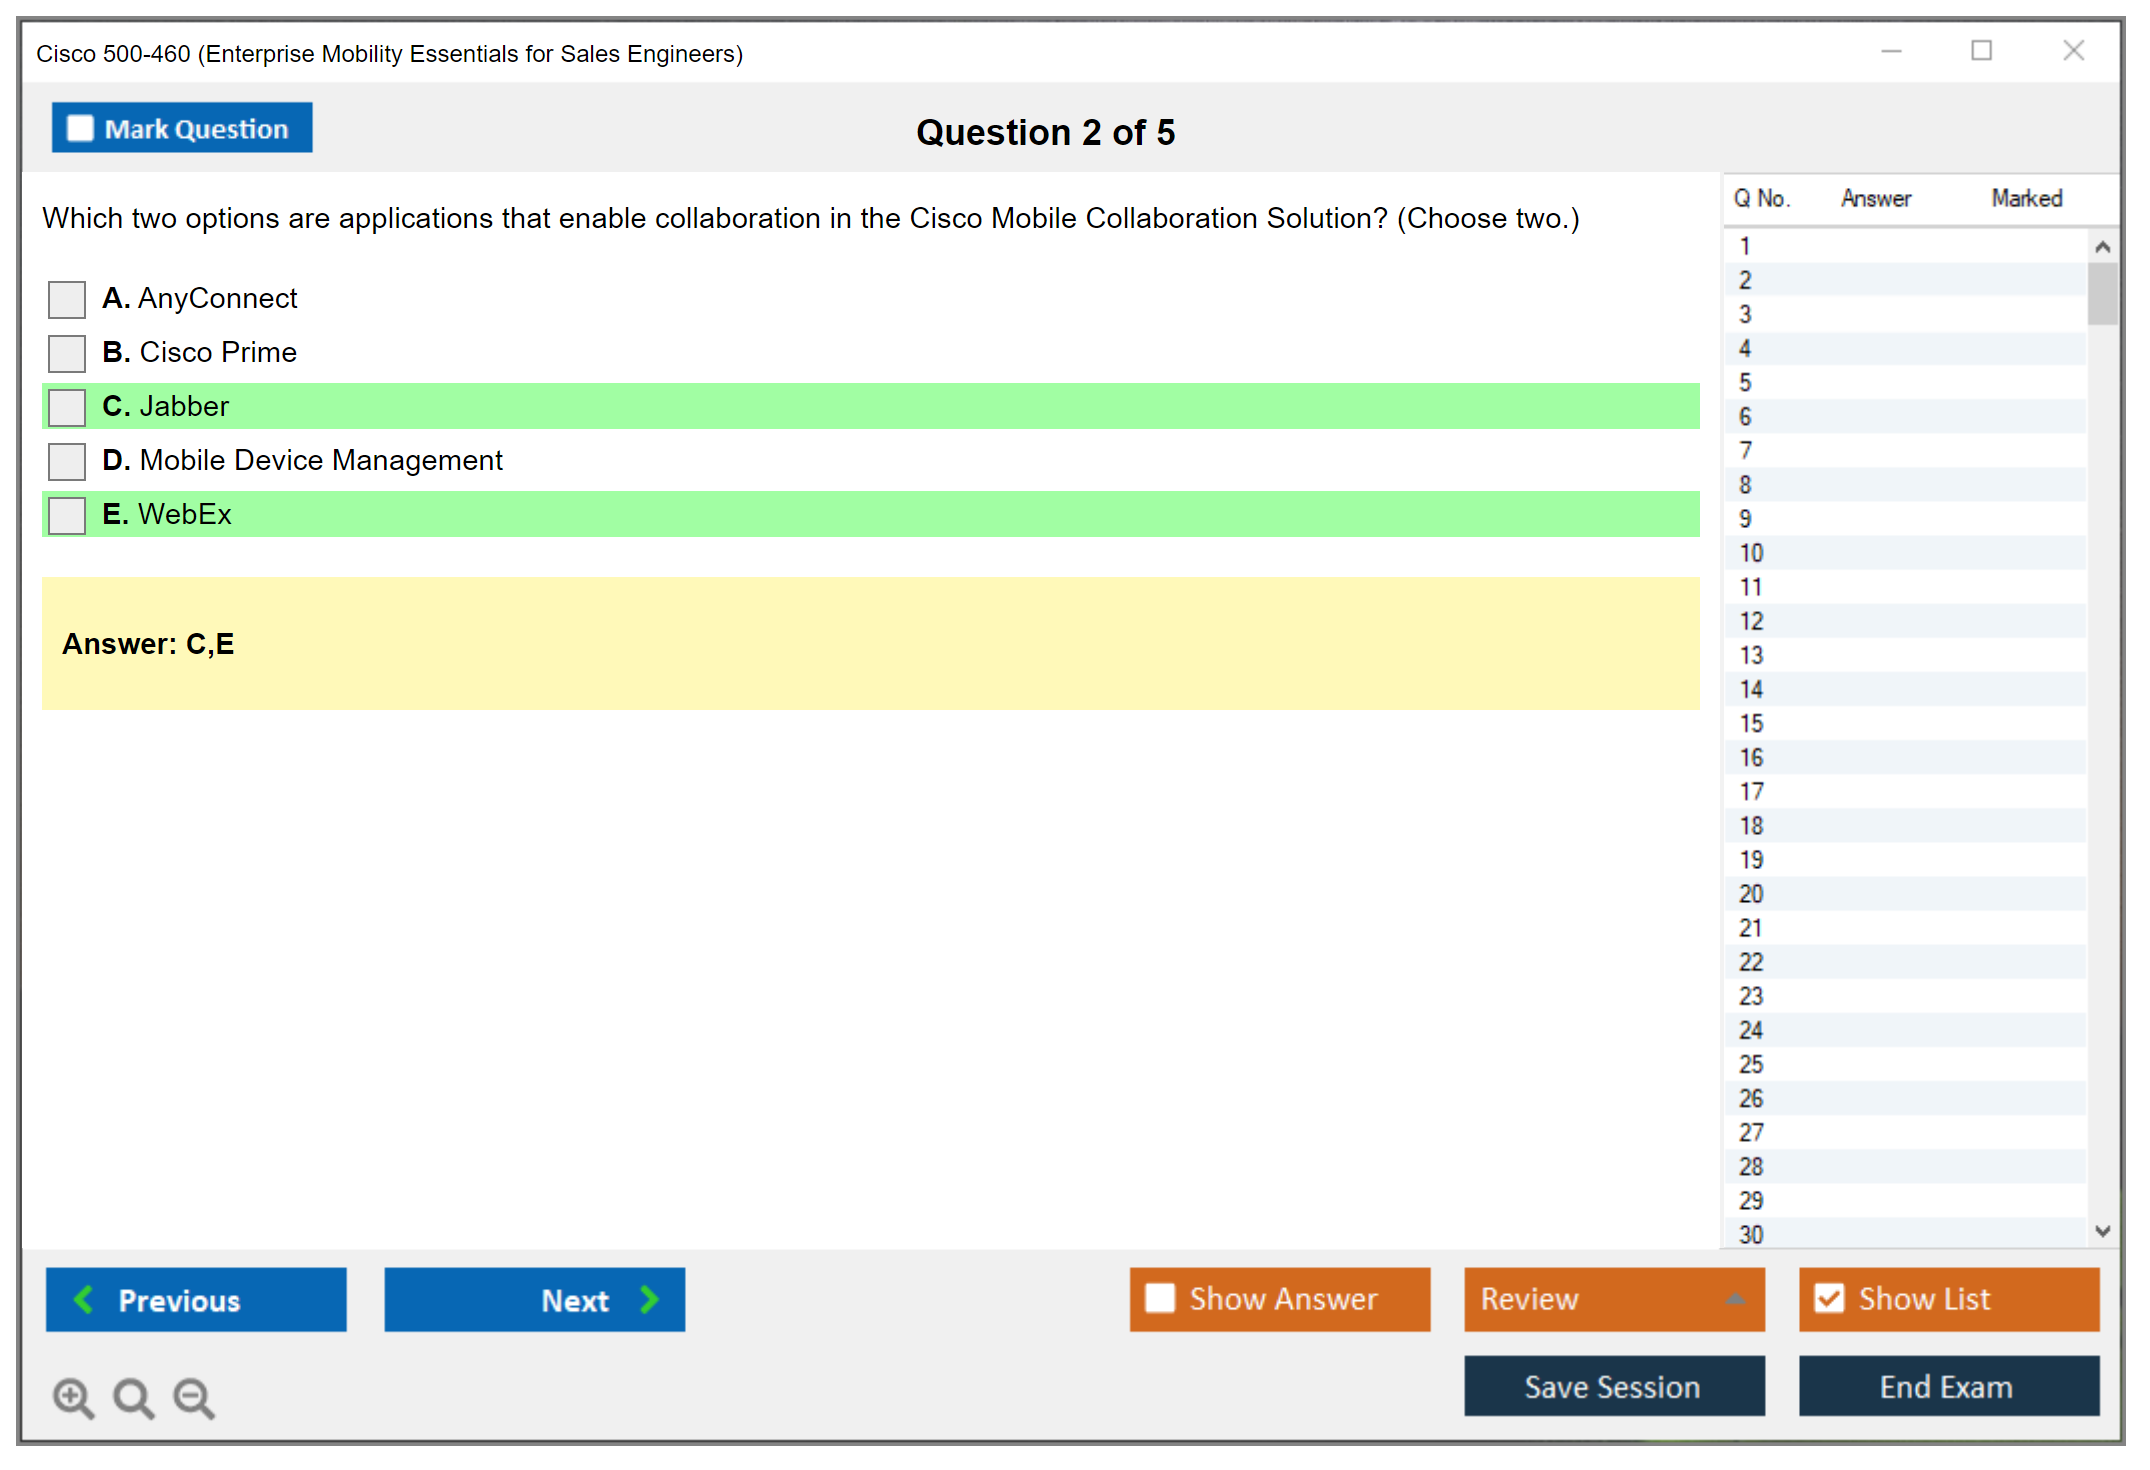
Task: Uncheck the Show List option
Action: coord(1829,1298)
